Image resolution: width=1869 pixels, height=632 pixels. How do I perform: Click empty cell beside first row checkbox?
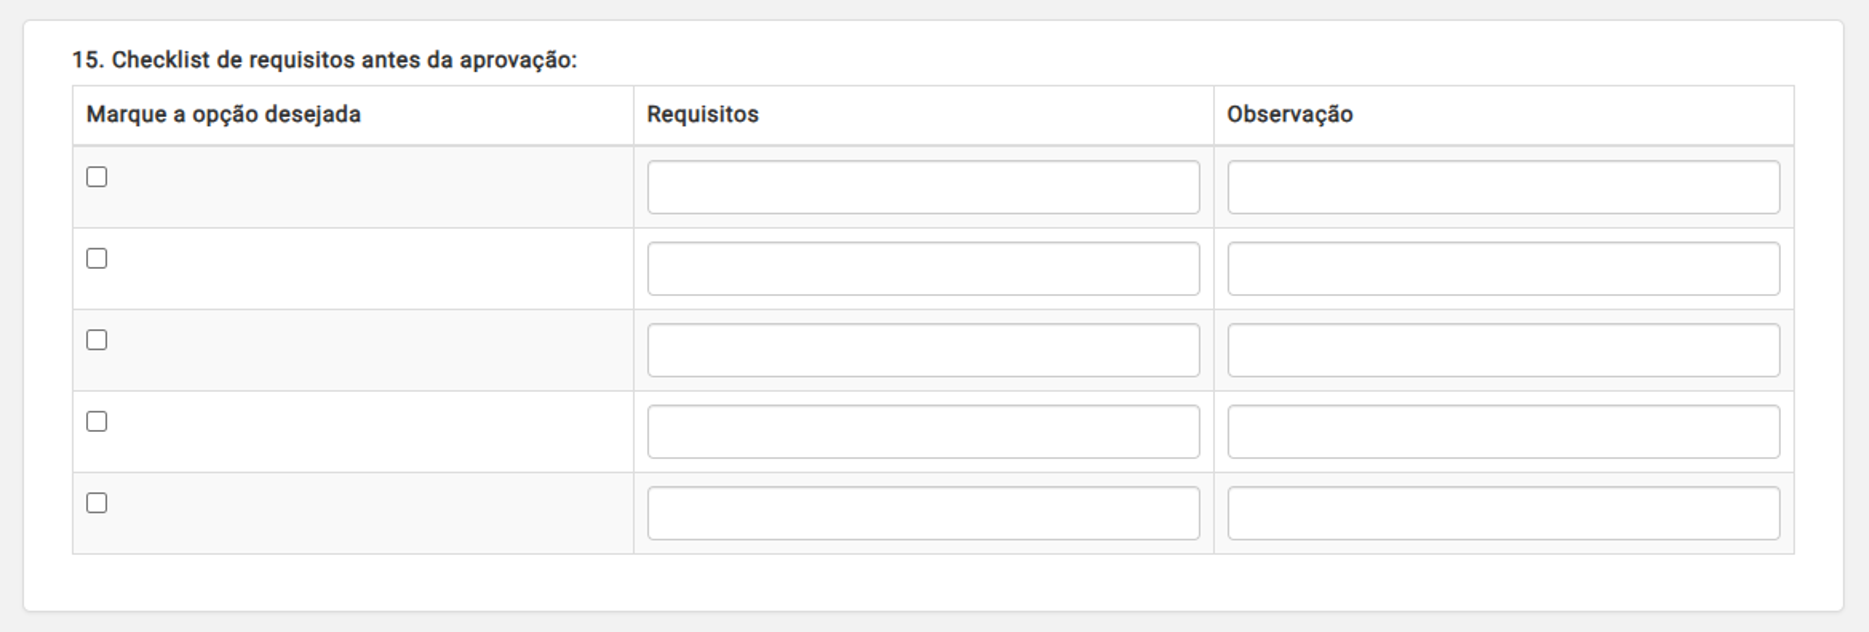pyautogui.click(x=370, y=187)
